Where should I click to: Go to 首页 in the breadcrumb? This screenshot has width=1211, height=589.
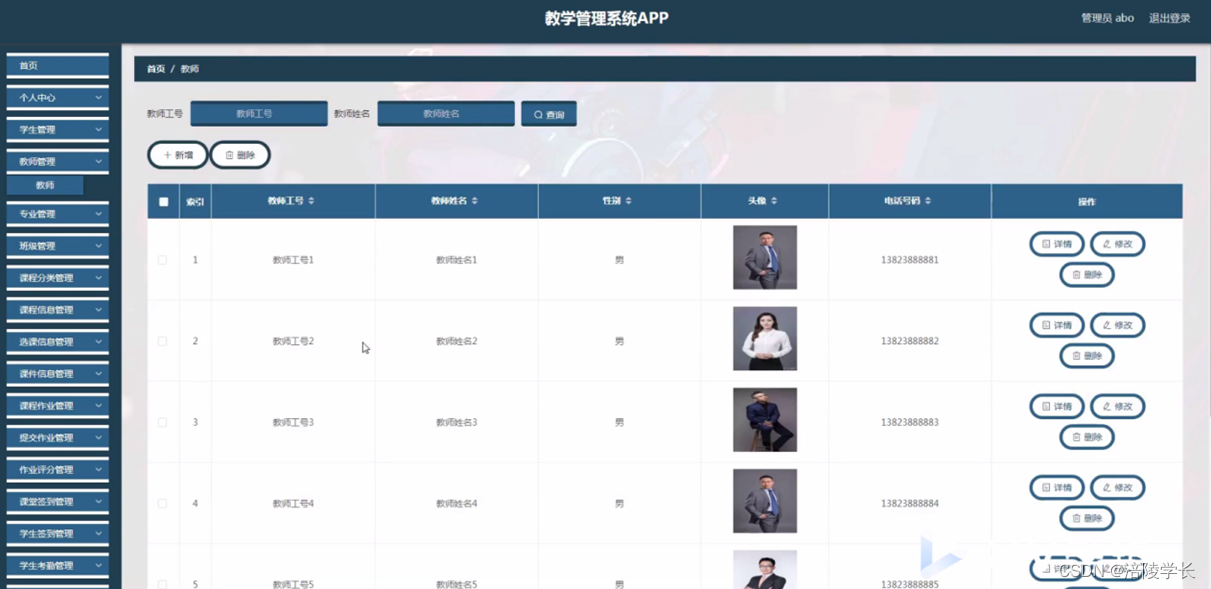[x=156, y=69]
